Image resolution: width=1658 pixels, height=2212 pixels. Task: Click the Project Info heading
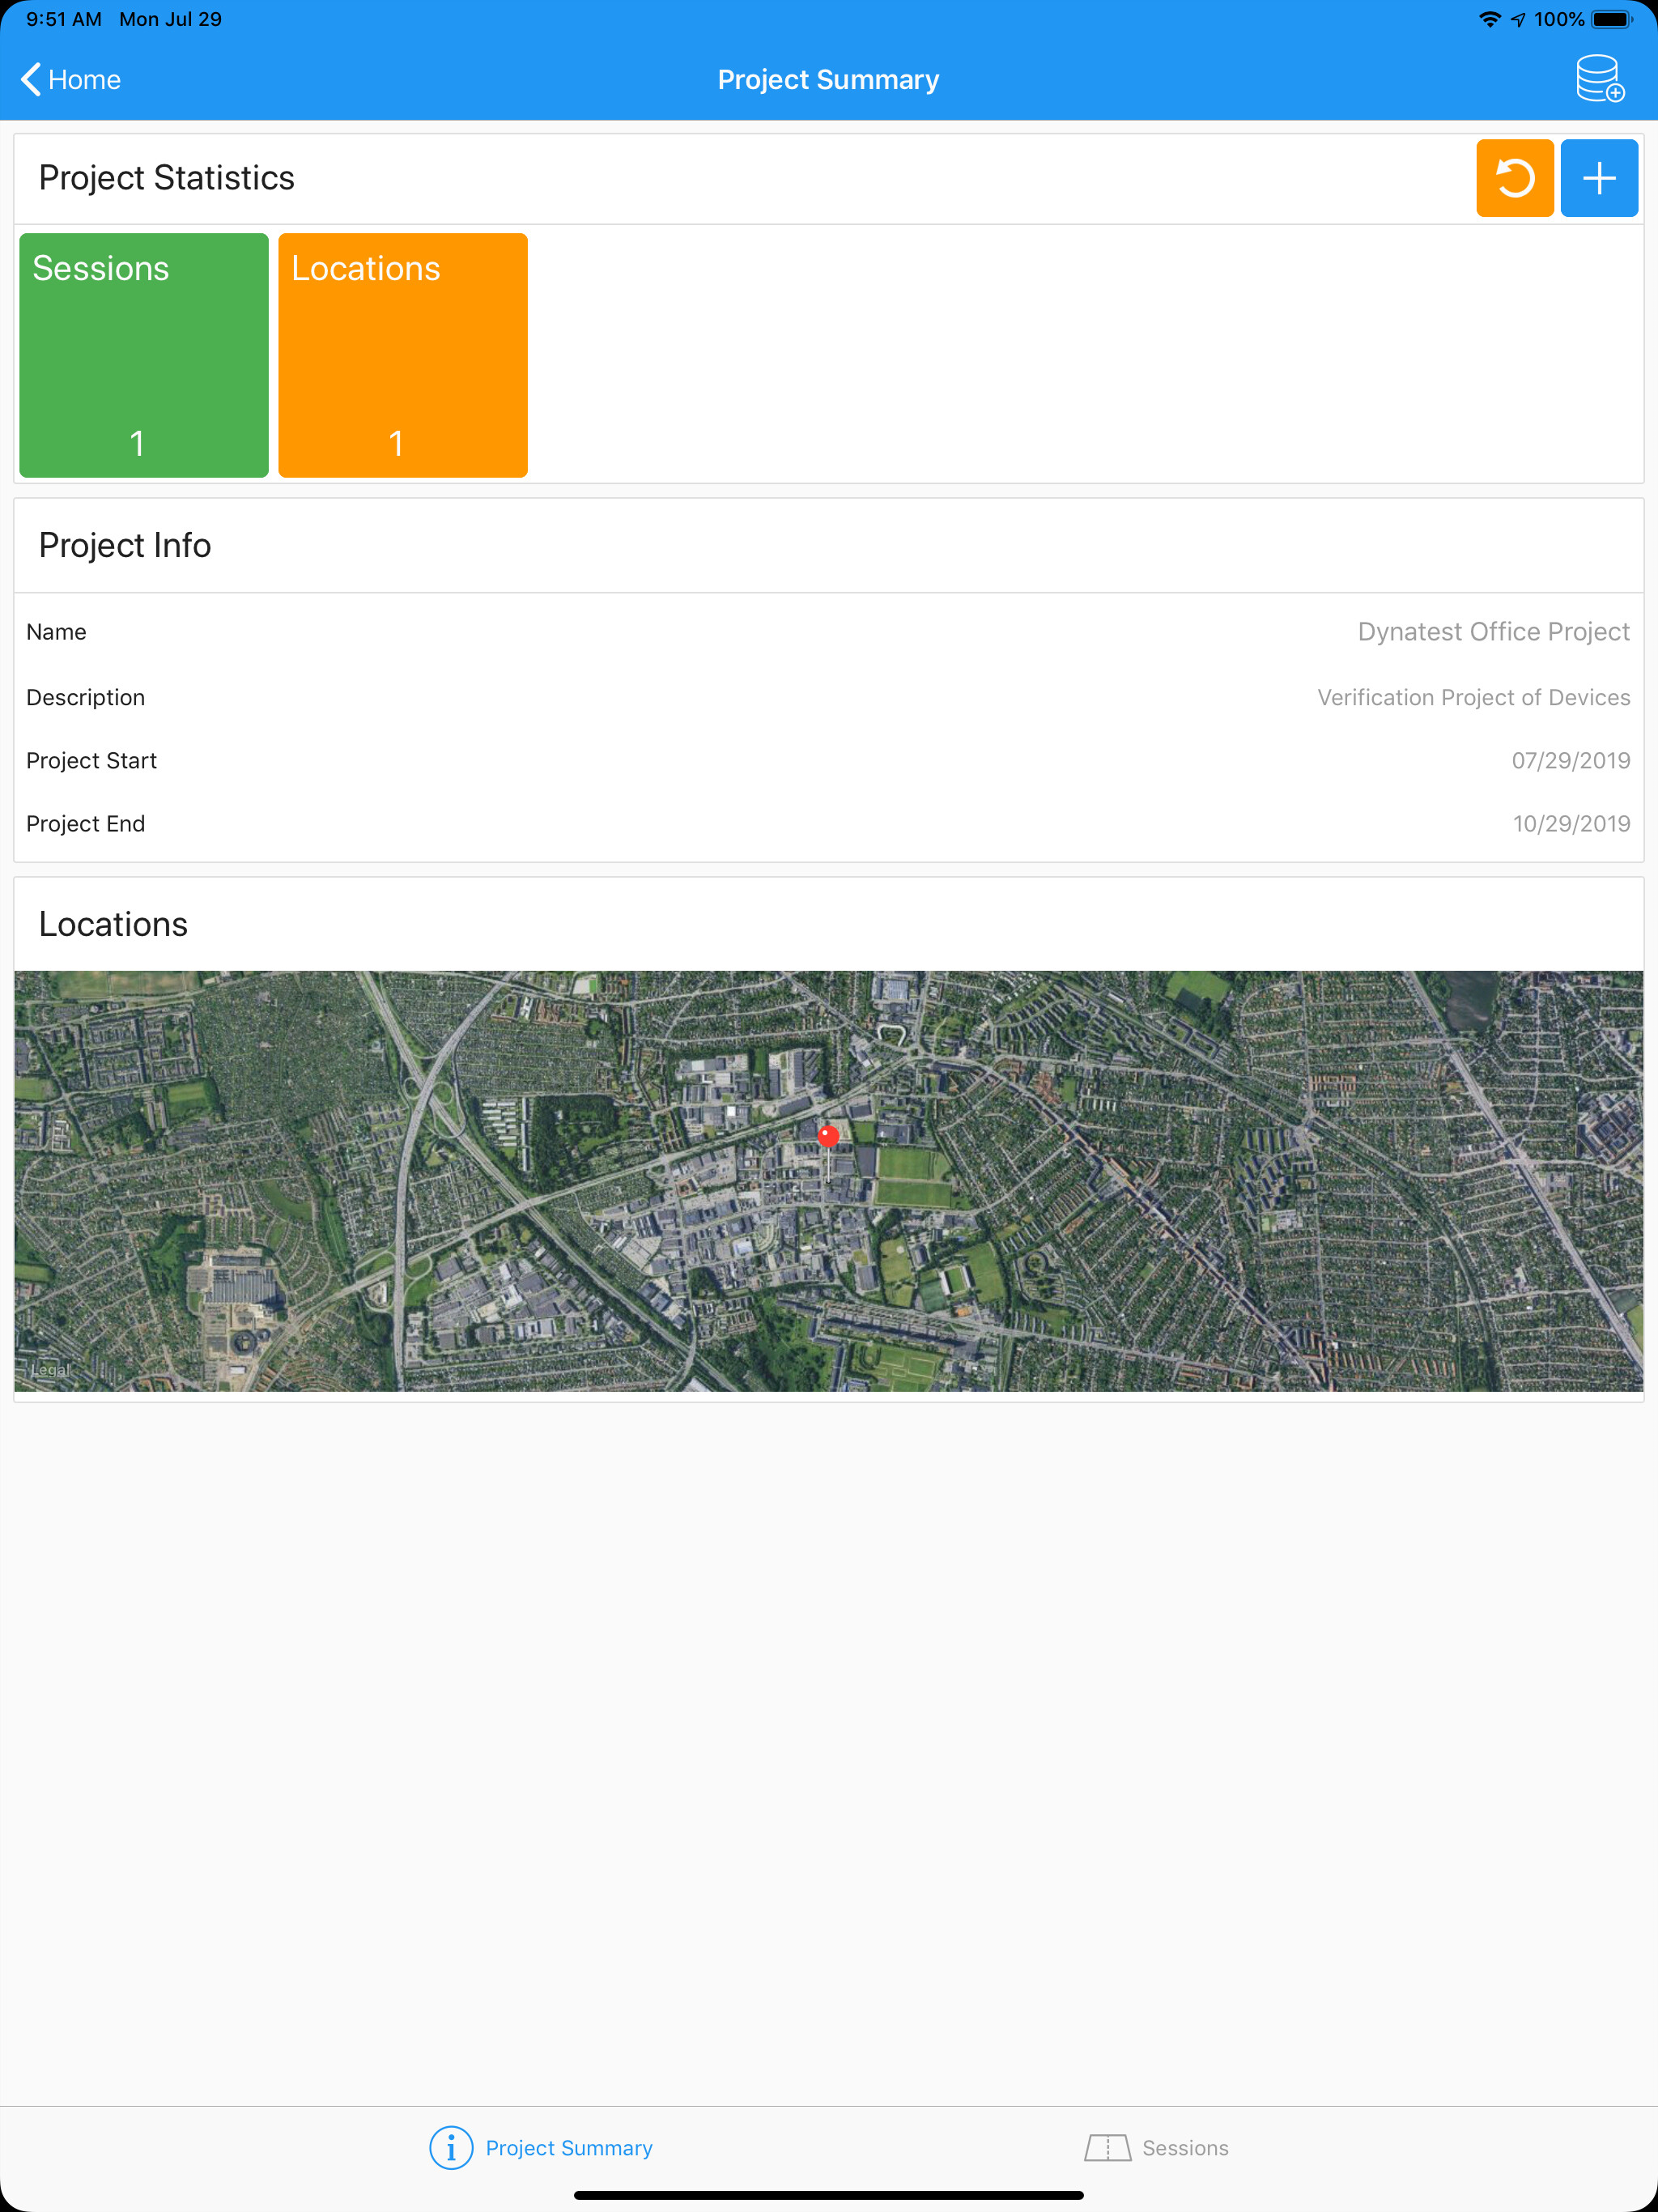coord(125,545)
